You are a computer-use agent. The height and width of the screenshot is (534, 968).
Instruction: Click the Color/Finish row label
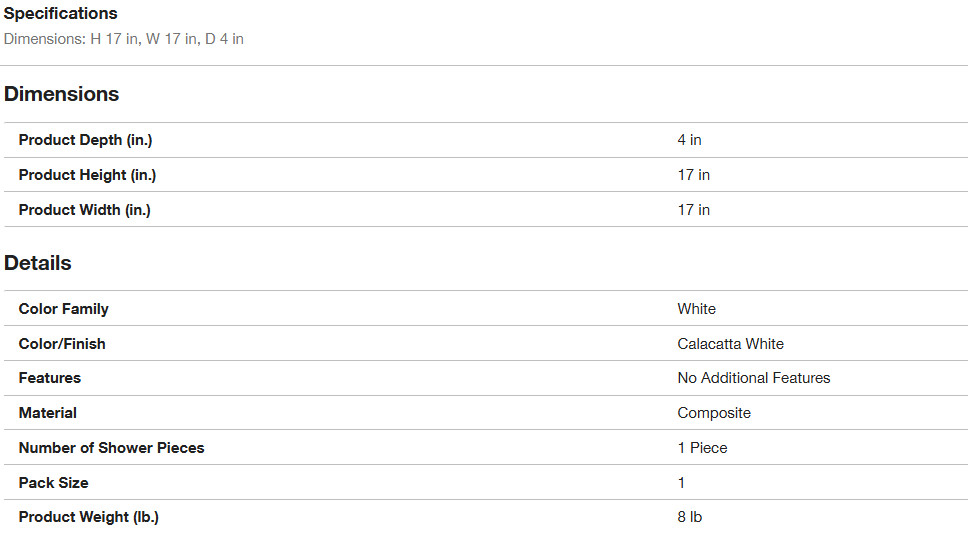(x=62, y=344)
